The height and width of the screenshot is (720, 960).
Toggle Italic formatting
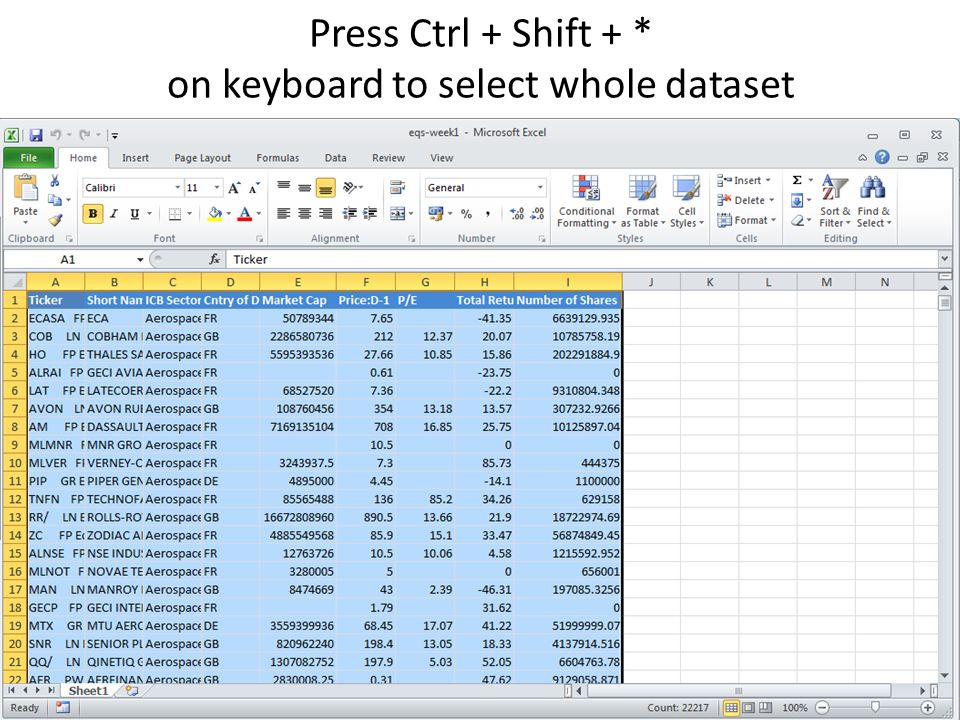click(114, 214)
